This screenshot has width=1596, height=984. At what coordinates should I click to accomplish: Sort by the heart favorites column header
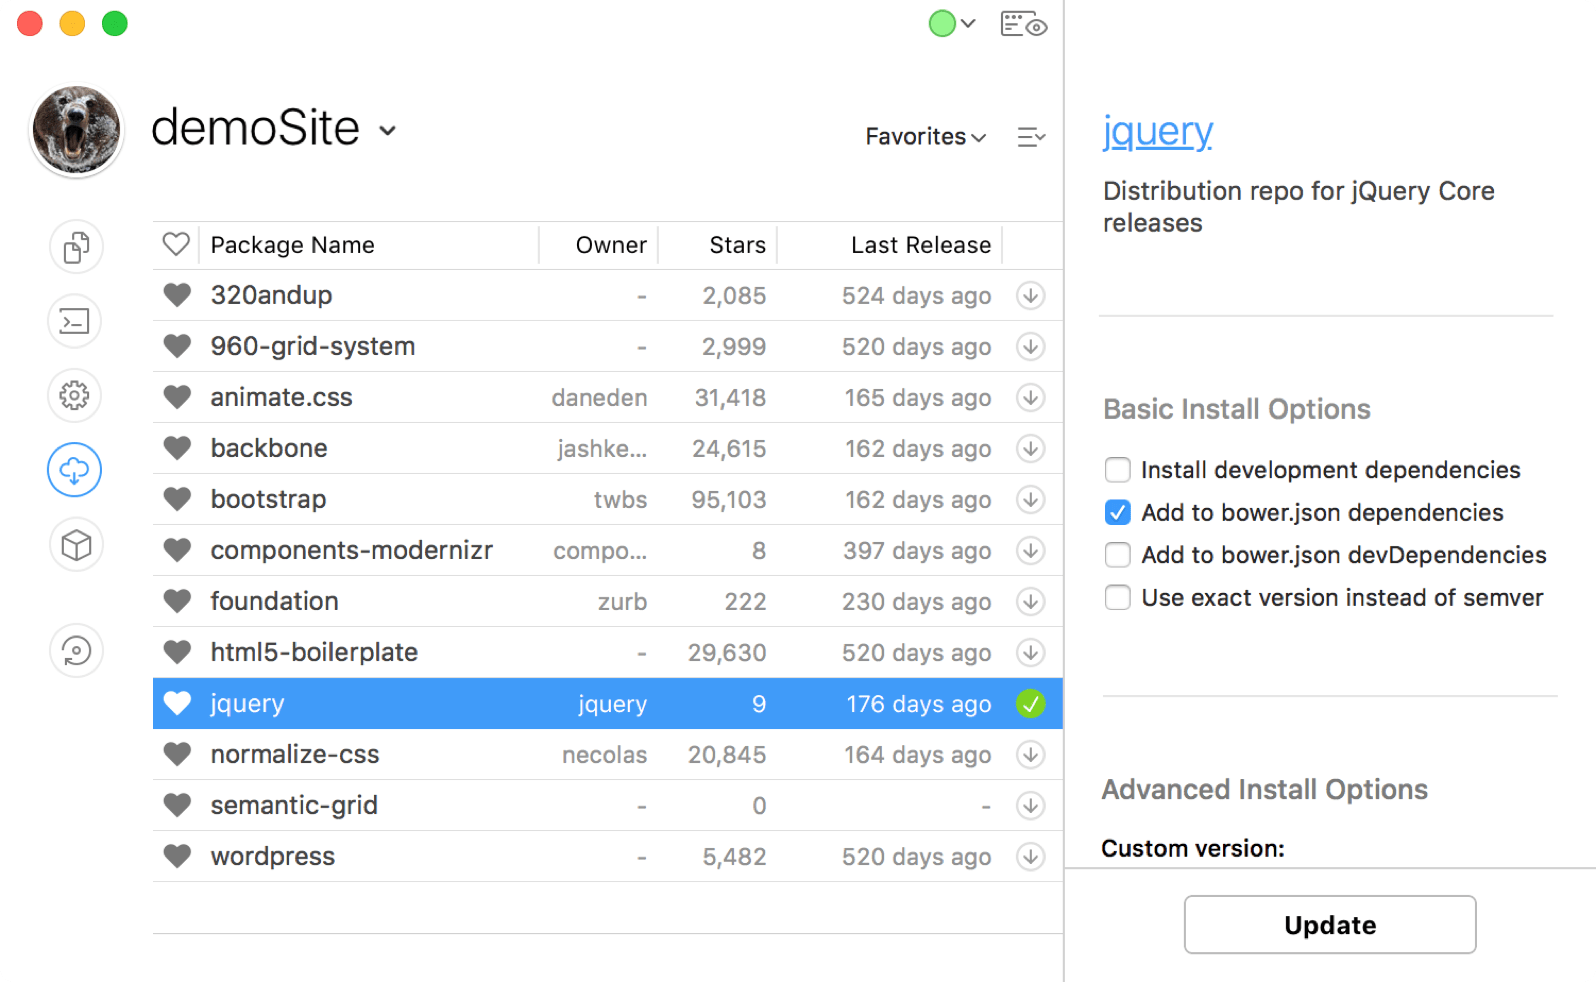pos(176,245)
